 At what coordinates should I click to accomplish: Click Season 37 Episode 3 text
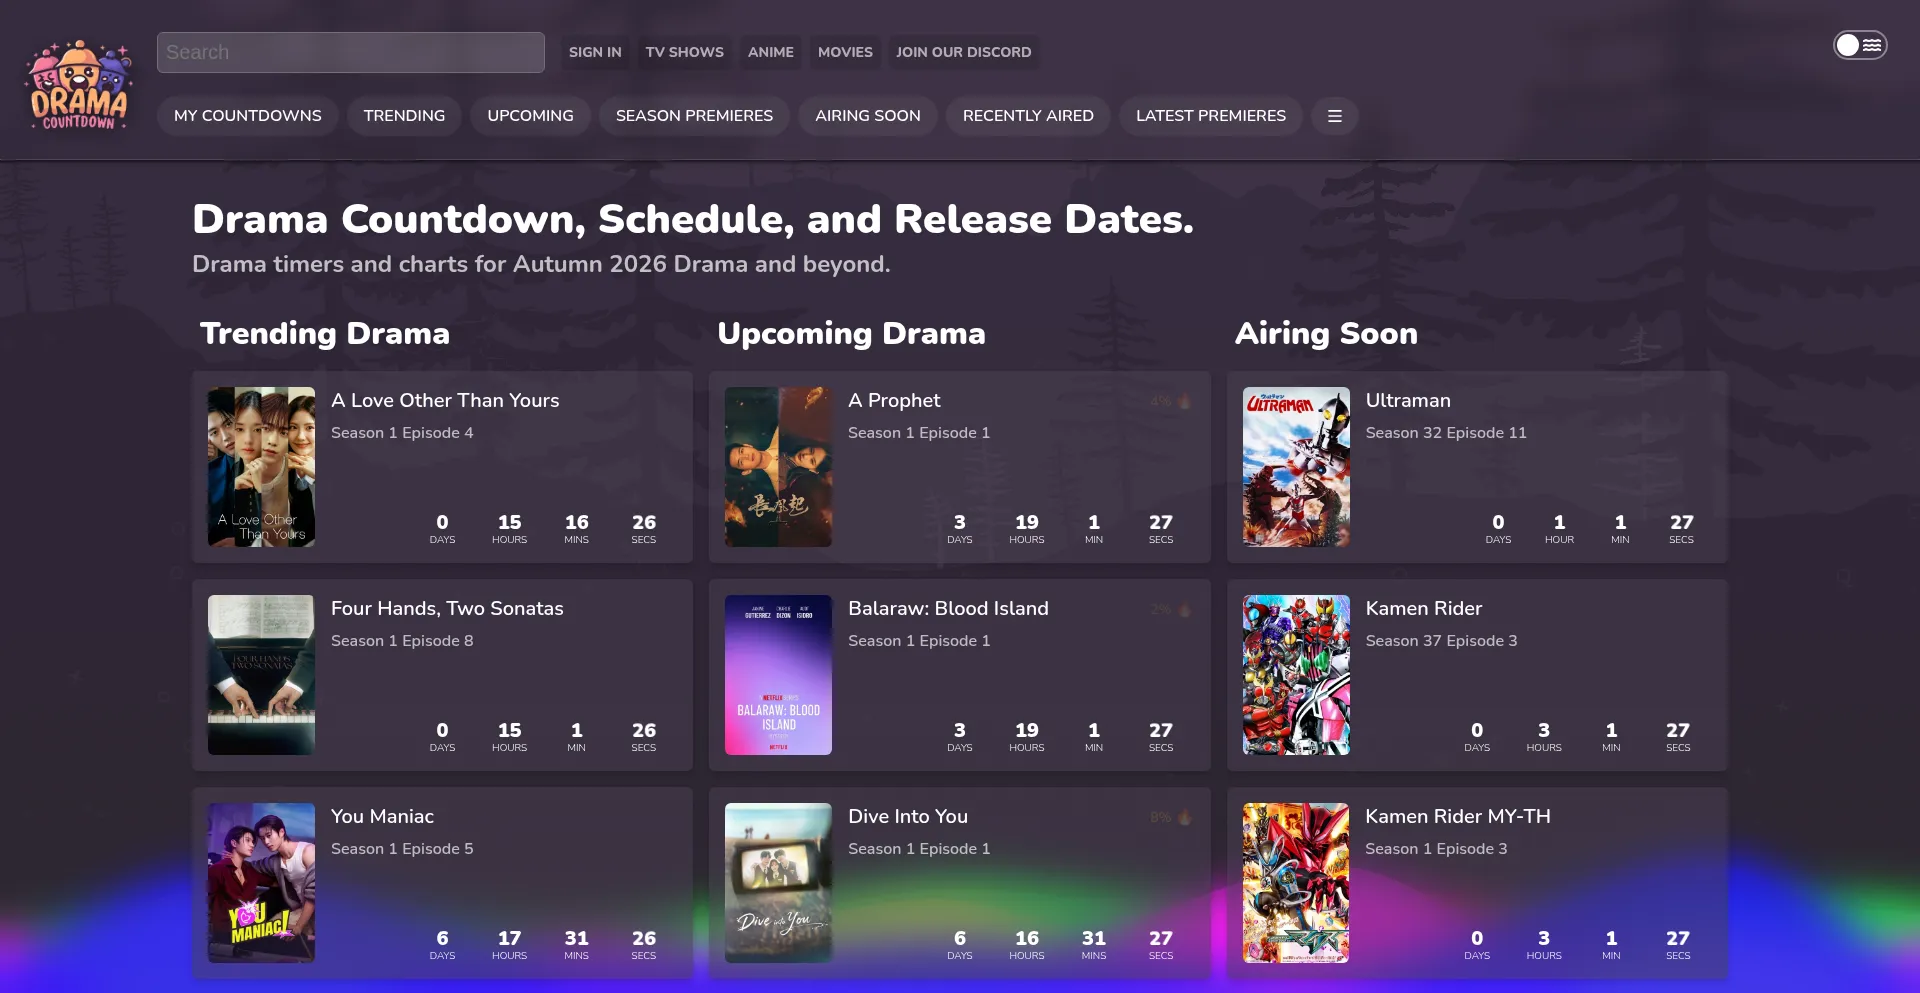pos(1441,641)
